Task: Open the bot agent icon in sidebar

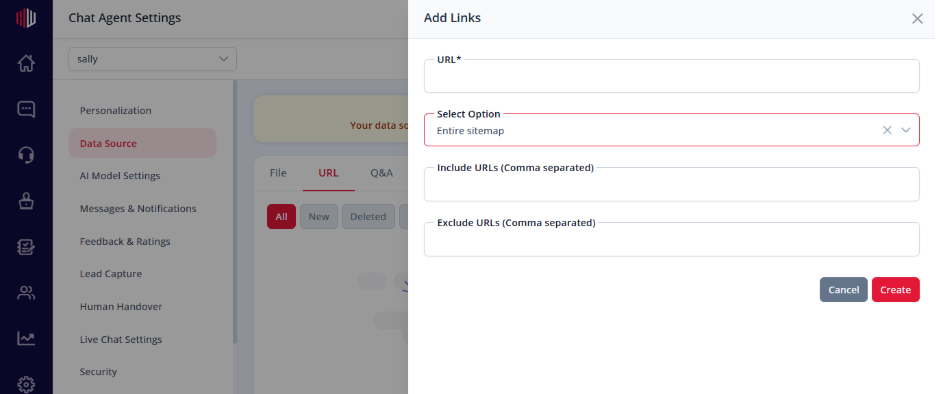Action: (x=26, y=201)
